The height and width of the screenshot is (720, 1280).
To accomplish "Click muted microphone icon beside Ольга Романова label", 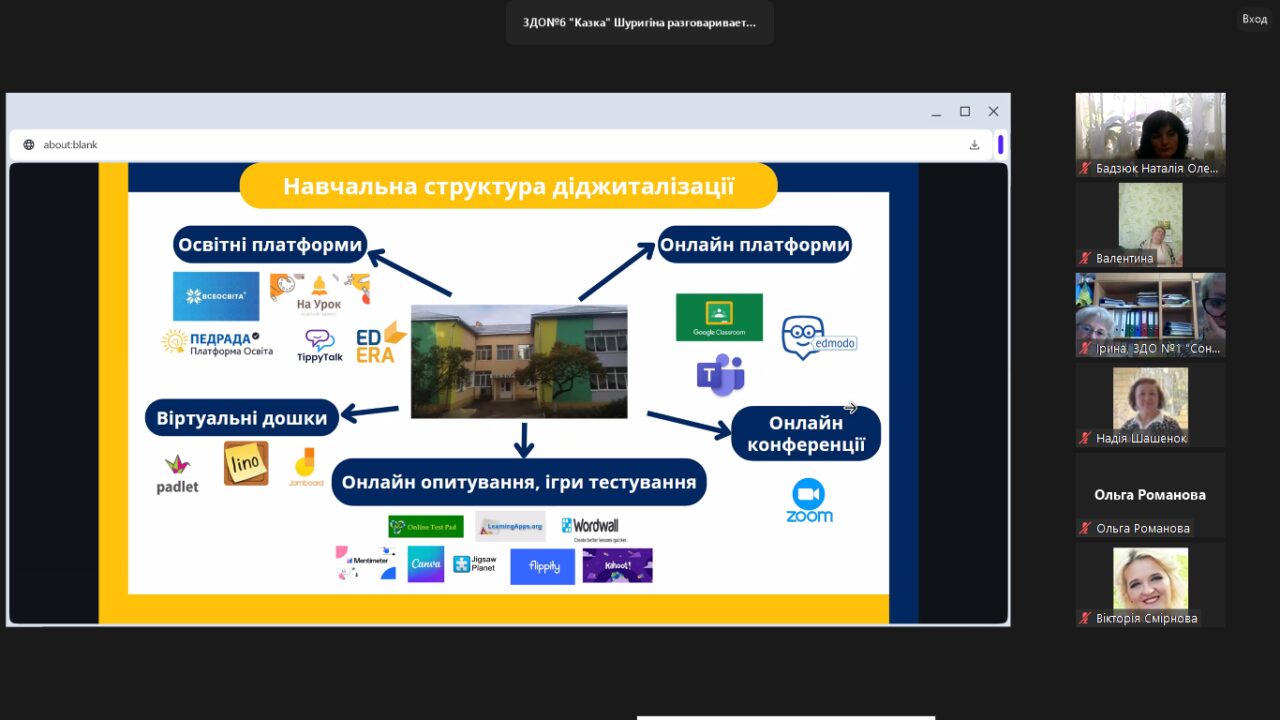I will coord(1085,528).
